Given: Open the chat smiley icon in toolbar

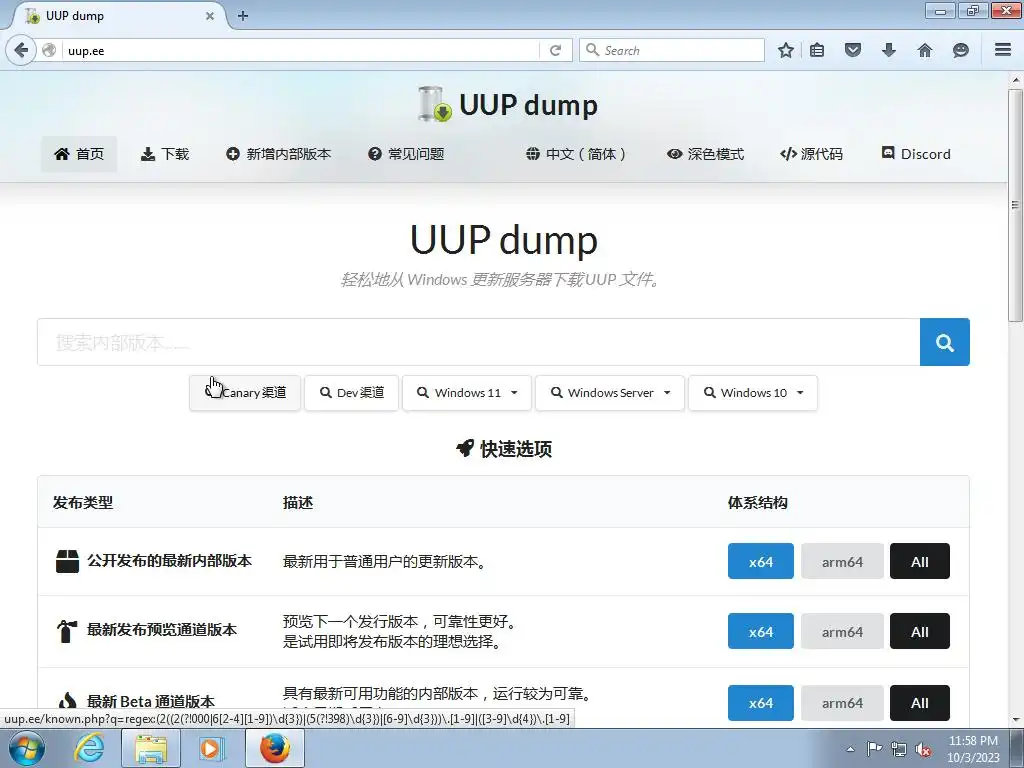Looking at the screenshot, I should click(x=961, y=50).
